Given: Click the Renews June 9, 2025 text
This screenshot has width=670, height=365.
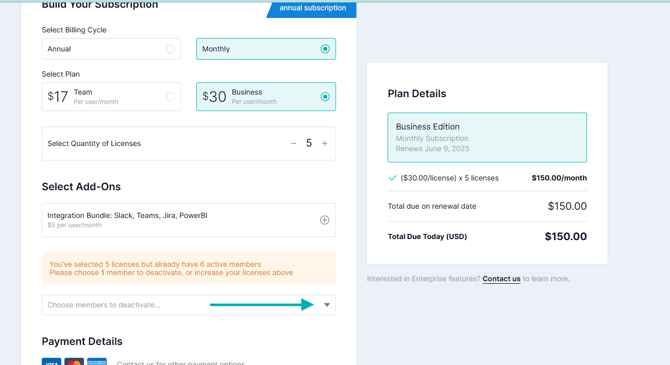Looking at the screenshot, I should tap(432, 149).
